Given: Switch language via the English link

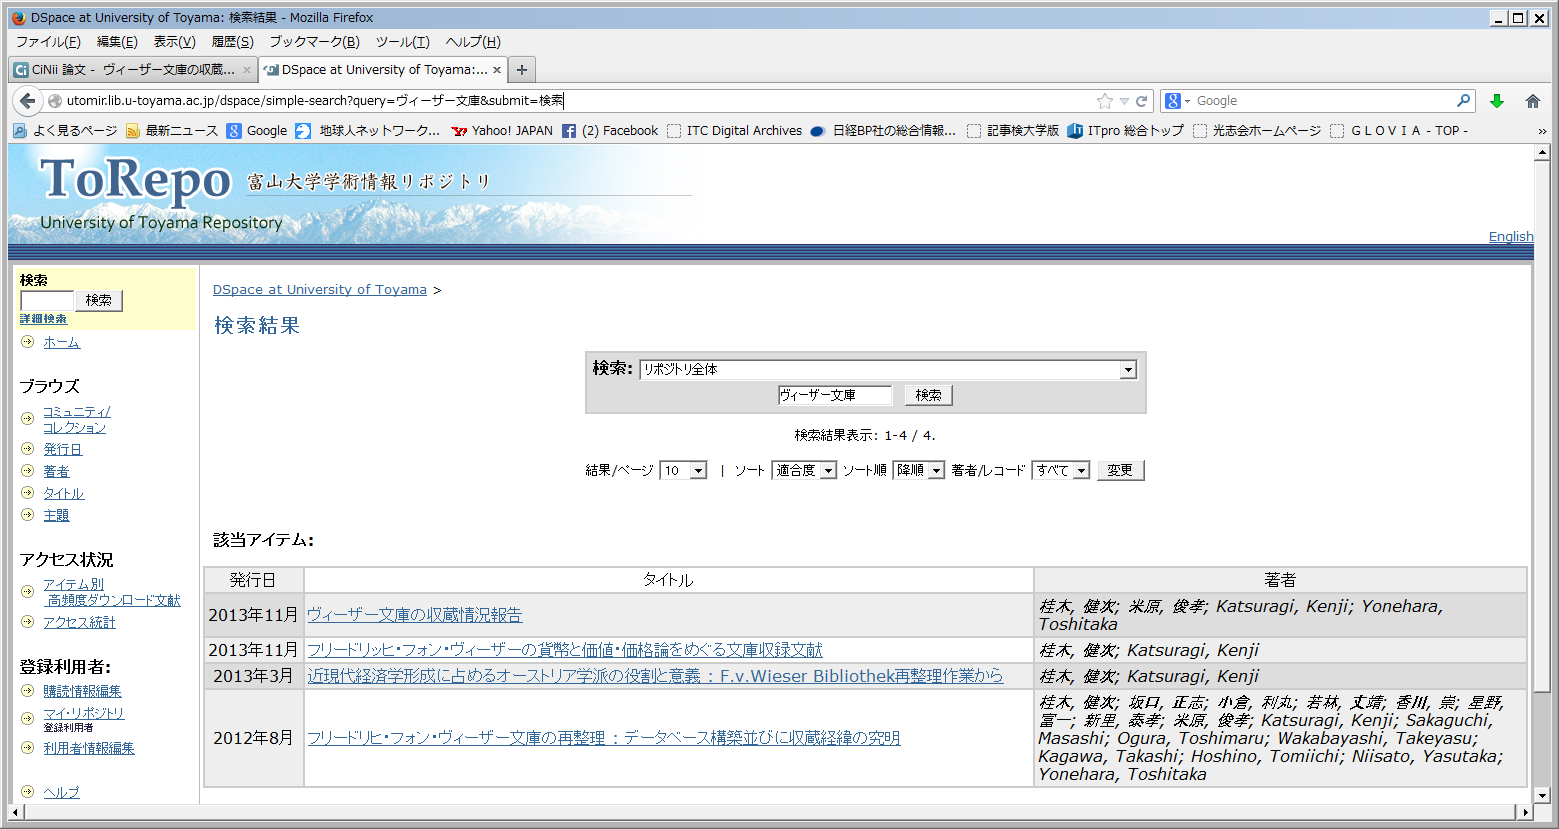Looking at the screenshot, I should 1510,237.
